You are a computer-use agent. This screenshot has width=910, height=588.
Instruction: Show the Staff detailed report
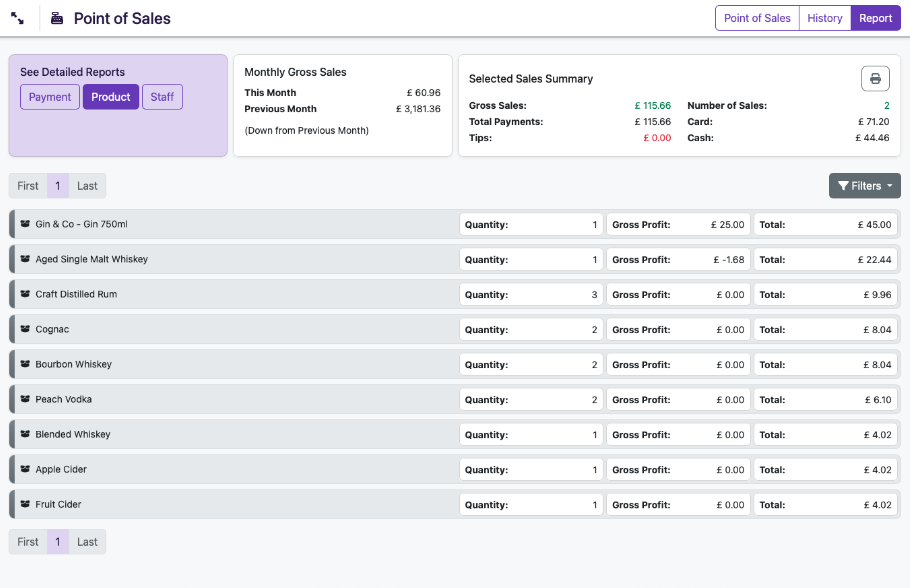click(162, 97)
